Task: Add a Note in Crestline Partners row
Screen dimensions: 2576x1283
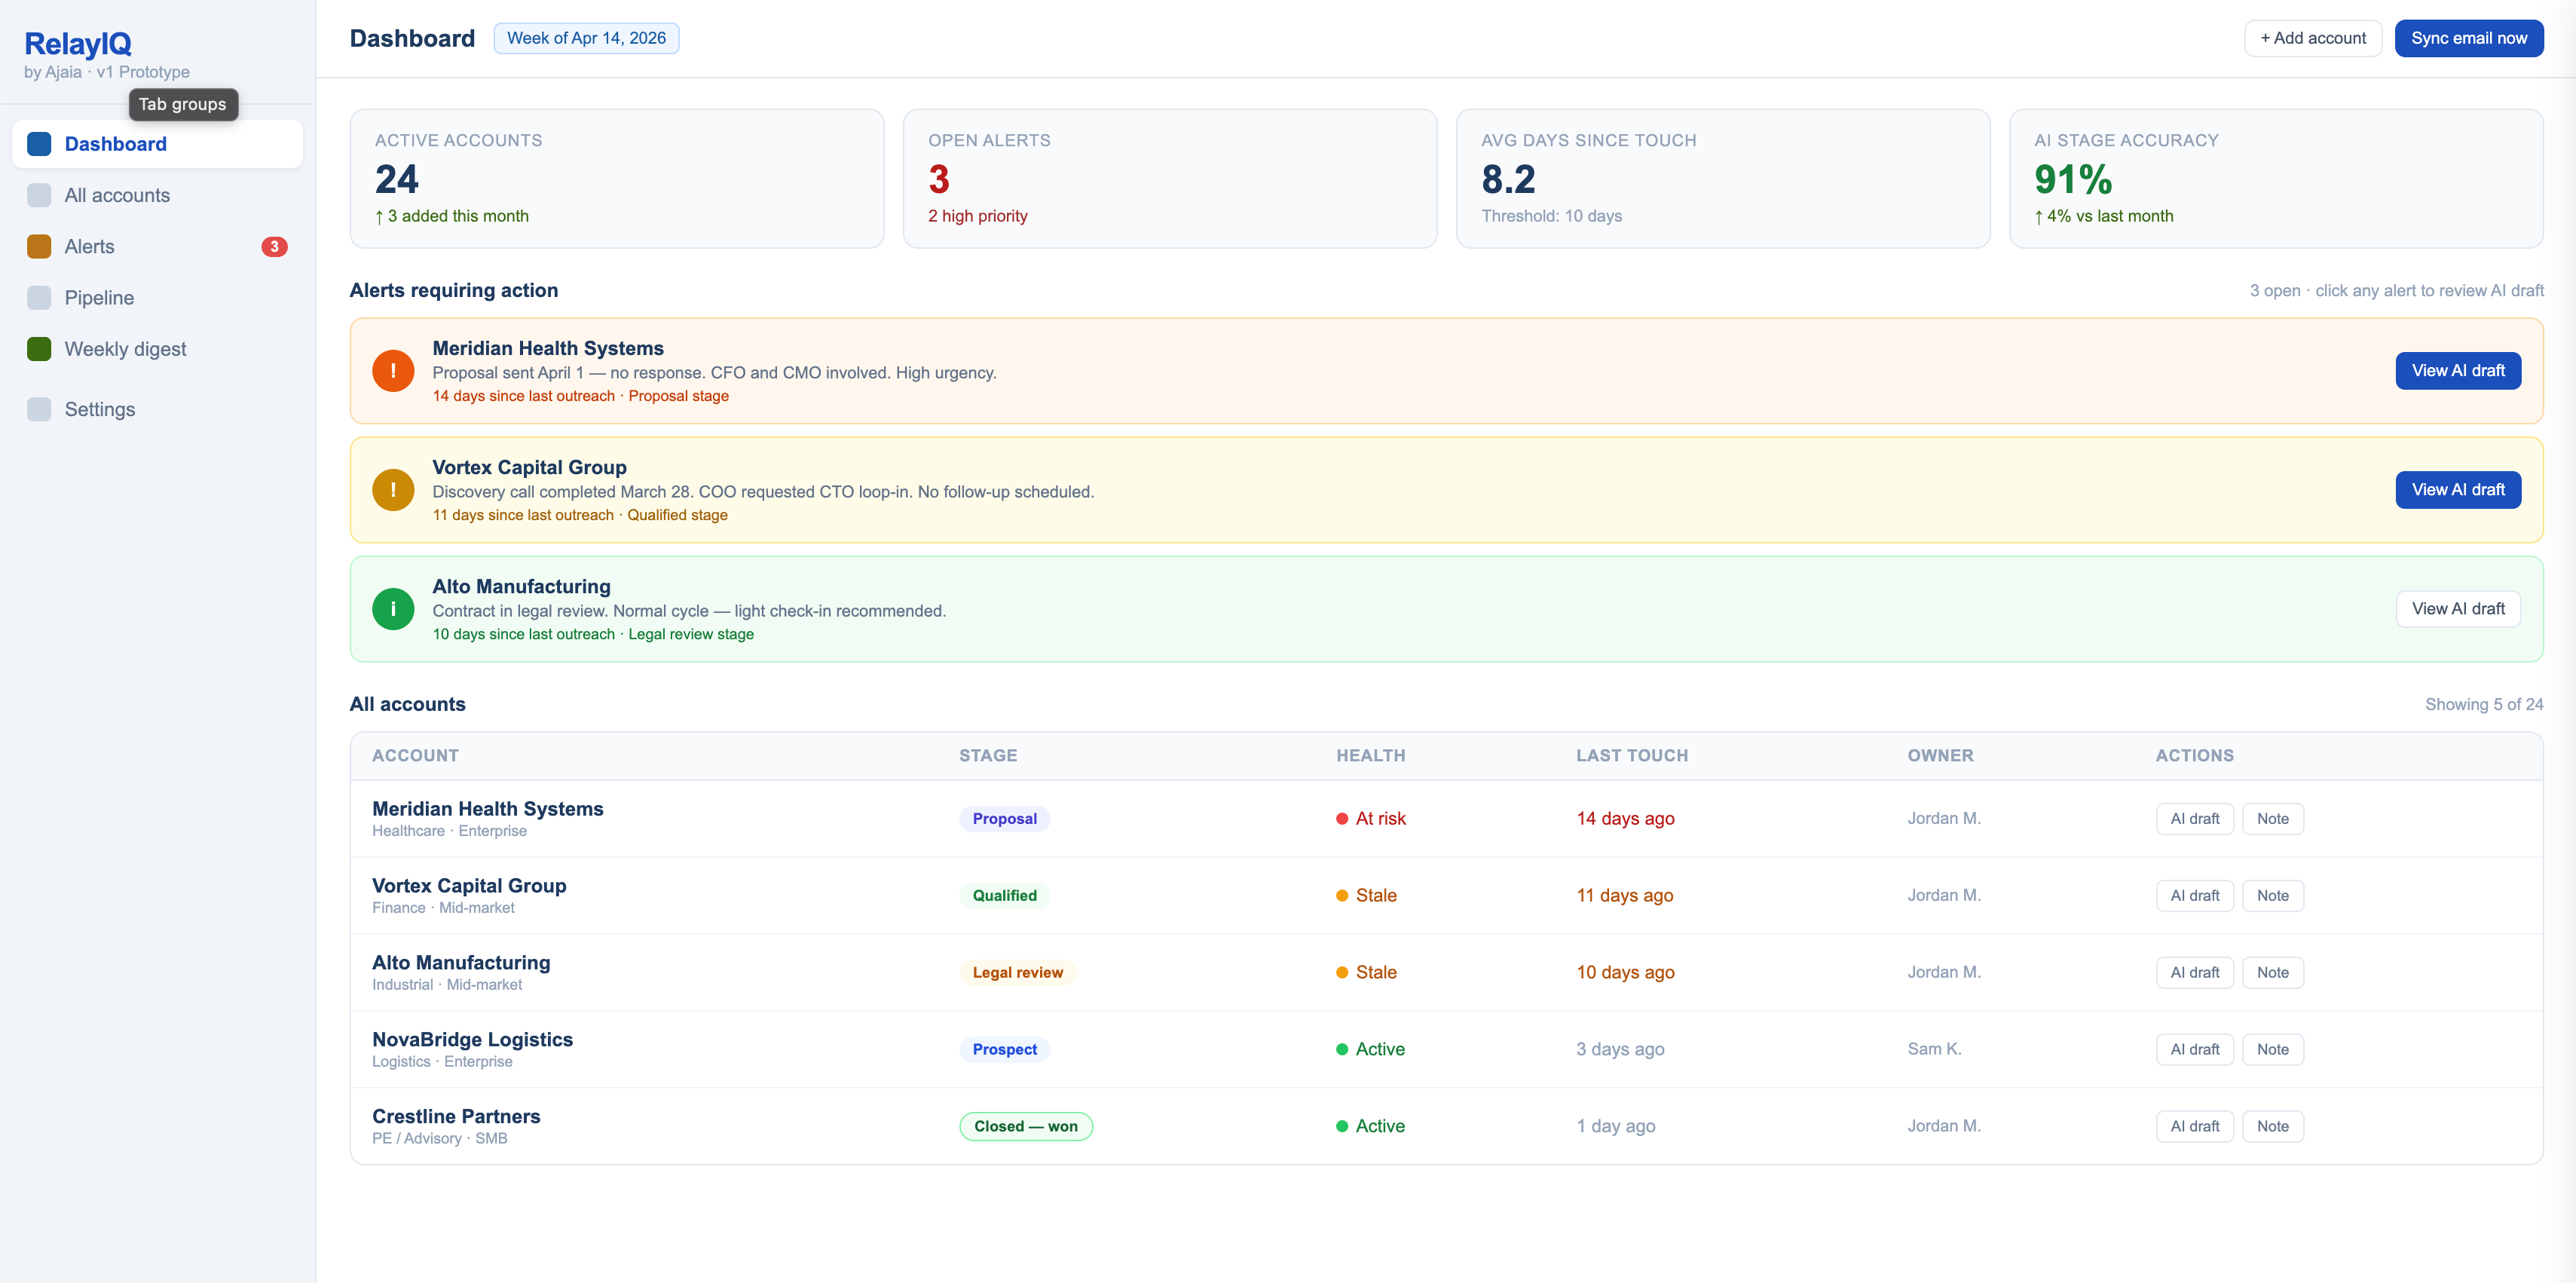Action: tap(2272, 1126)
